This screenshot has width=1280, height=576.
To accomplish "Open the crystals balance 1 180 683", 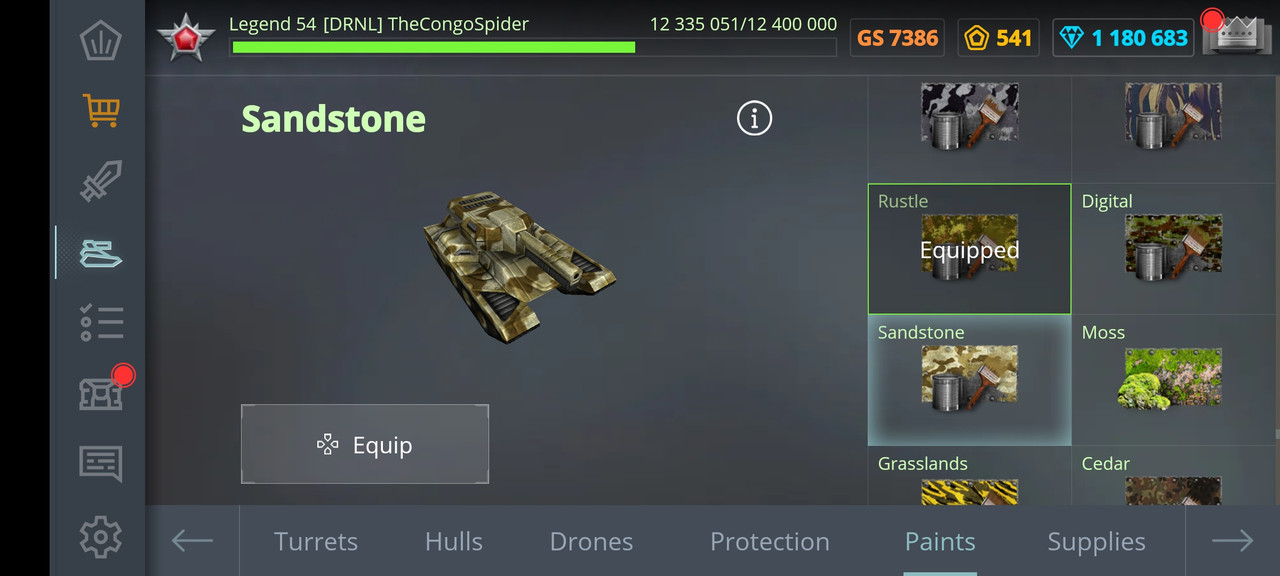I will (x=1123, y=38).
